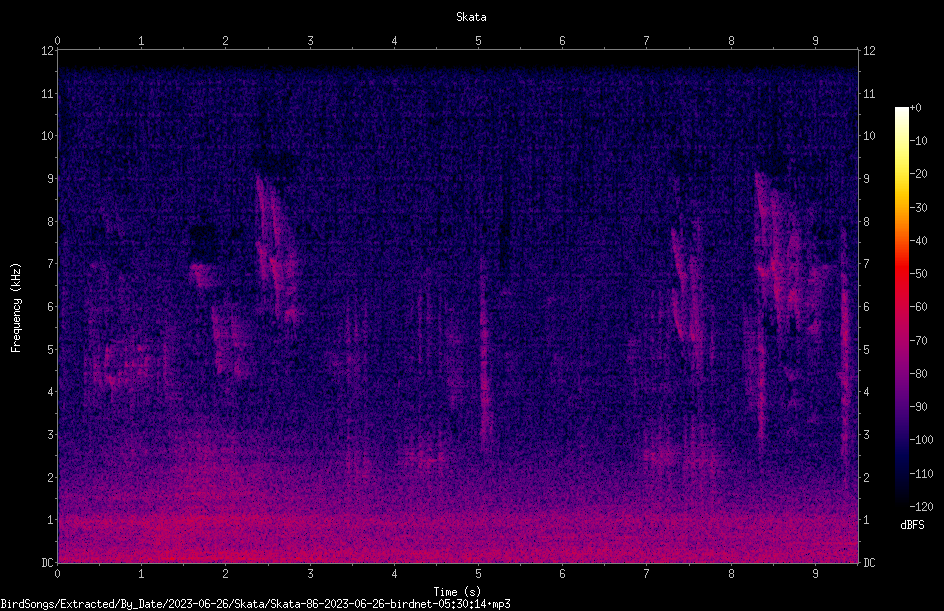Screen dimensions: 944x611
Task: Click the -90 label on the color scale
Action: [919, 407]
